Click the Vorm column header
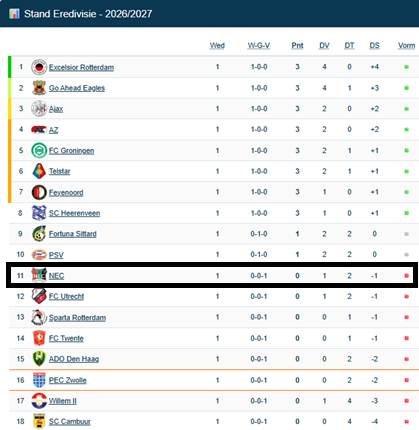 [x=406, y=46]
